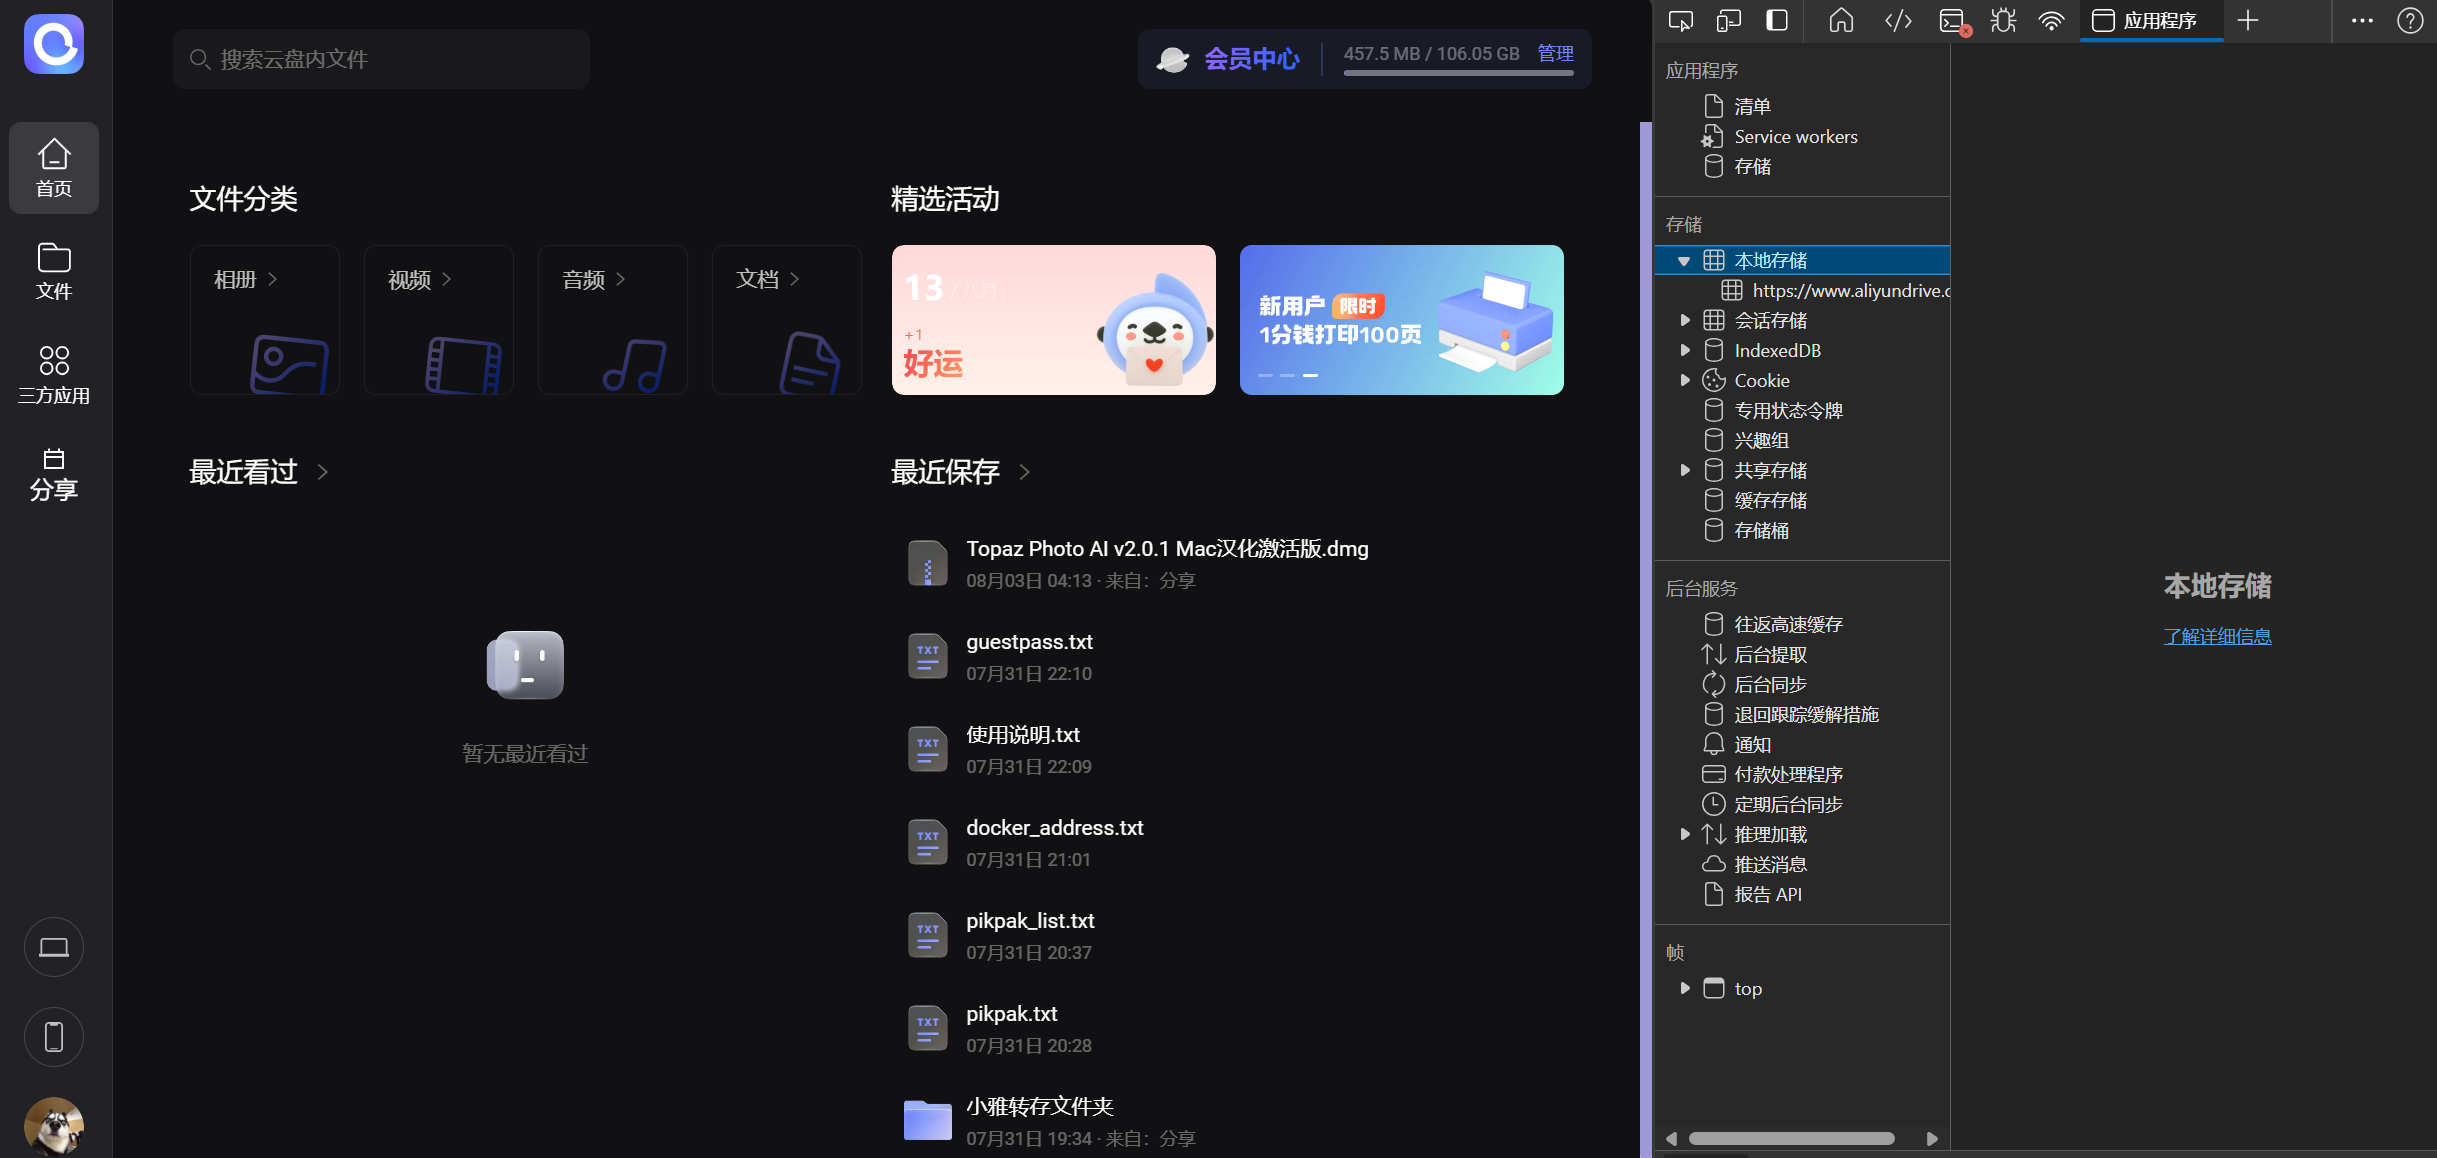The image size is (2437, 1158).
Task: Switch to the 应用程序 tab
Action: 2145,20
